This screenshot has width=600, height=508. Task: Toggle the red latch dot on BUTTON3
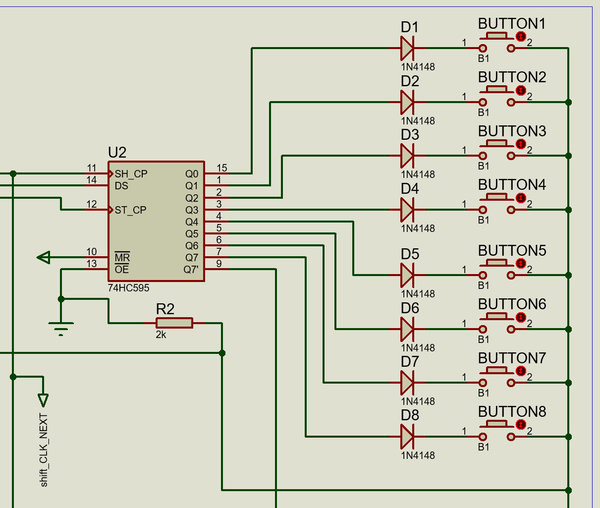(521, 144)
